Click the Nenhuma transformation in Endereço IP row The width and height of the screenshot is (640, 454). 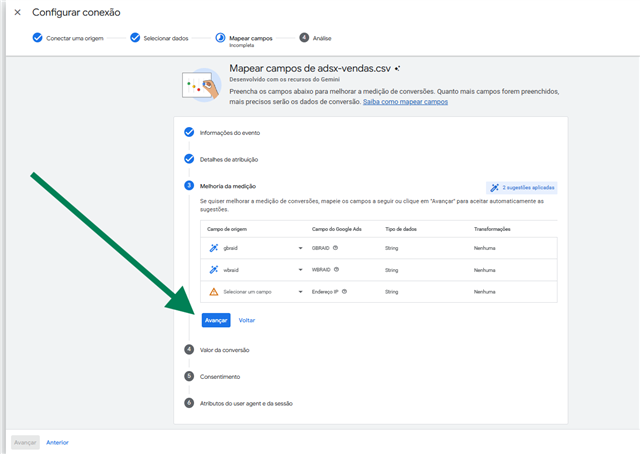point(484,292)
